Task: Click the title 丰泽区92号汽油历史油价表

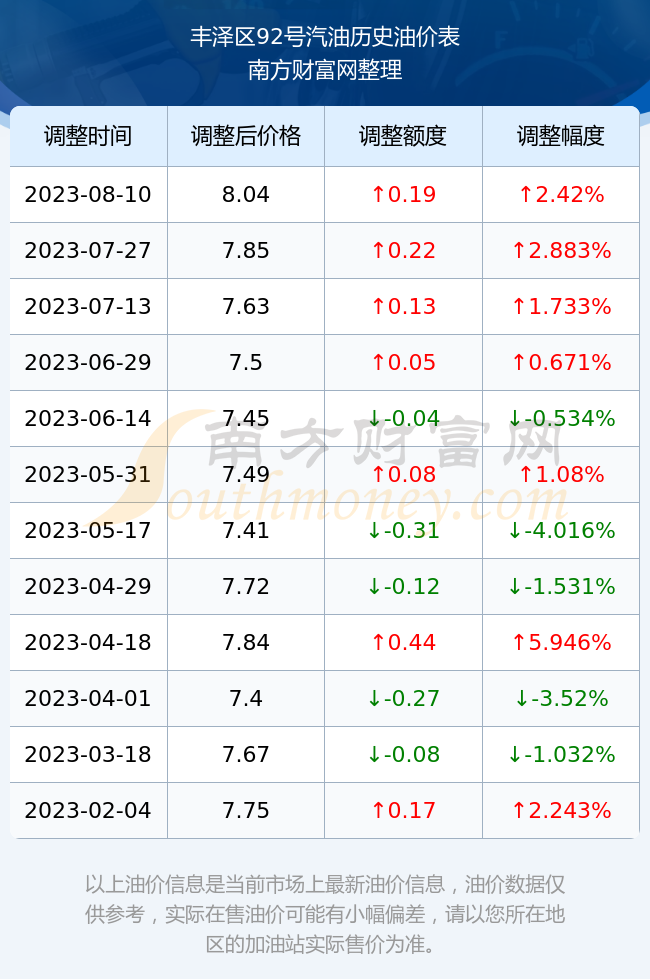Action: (x=325, y=37)
